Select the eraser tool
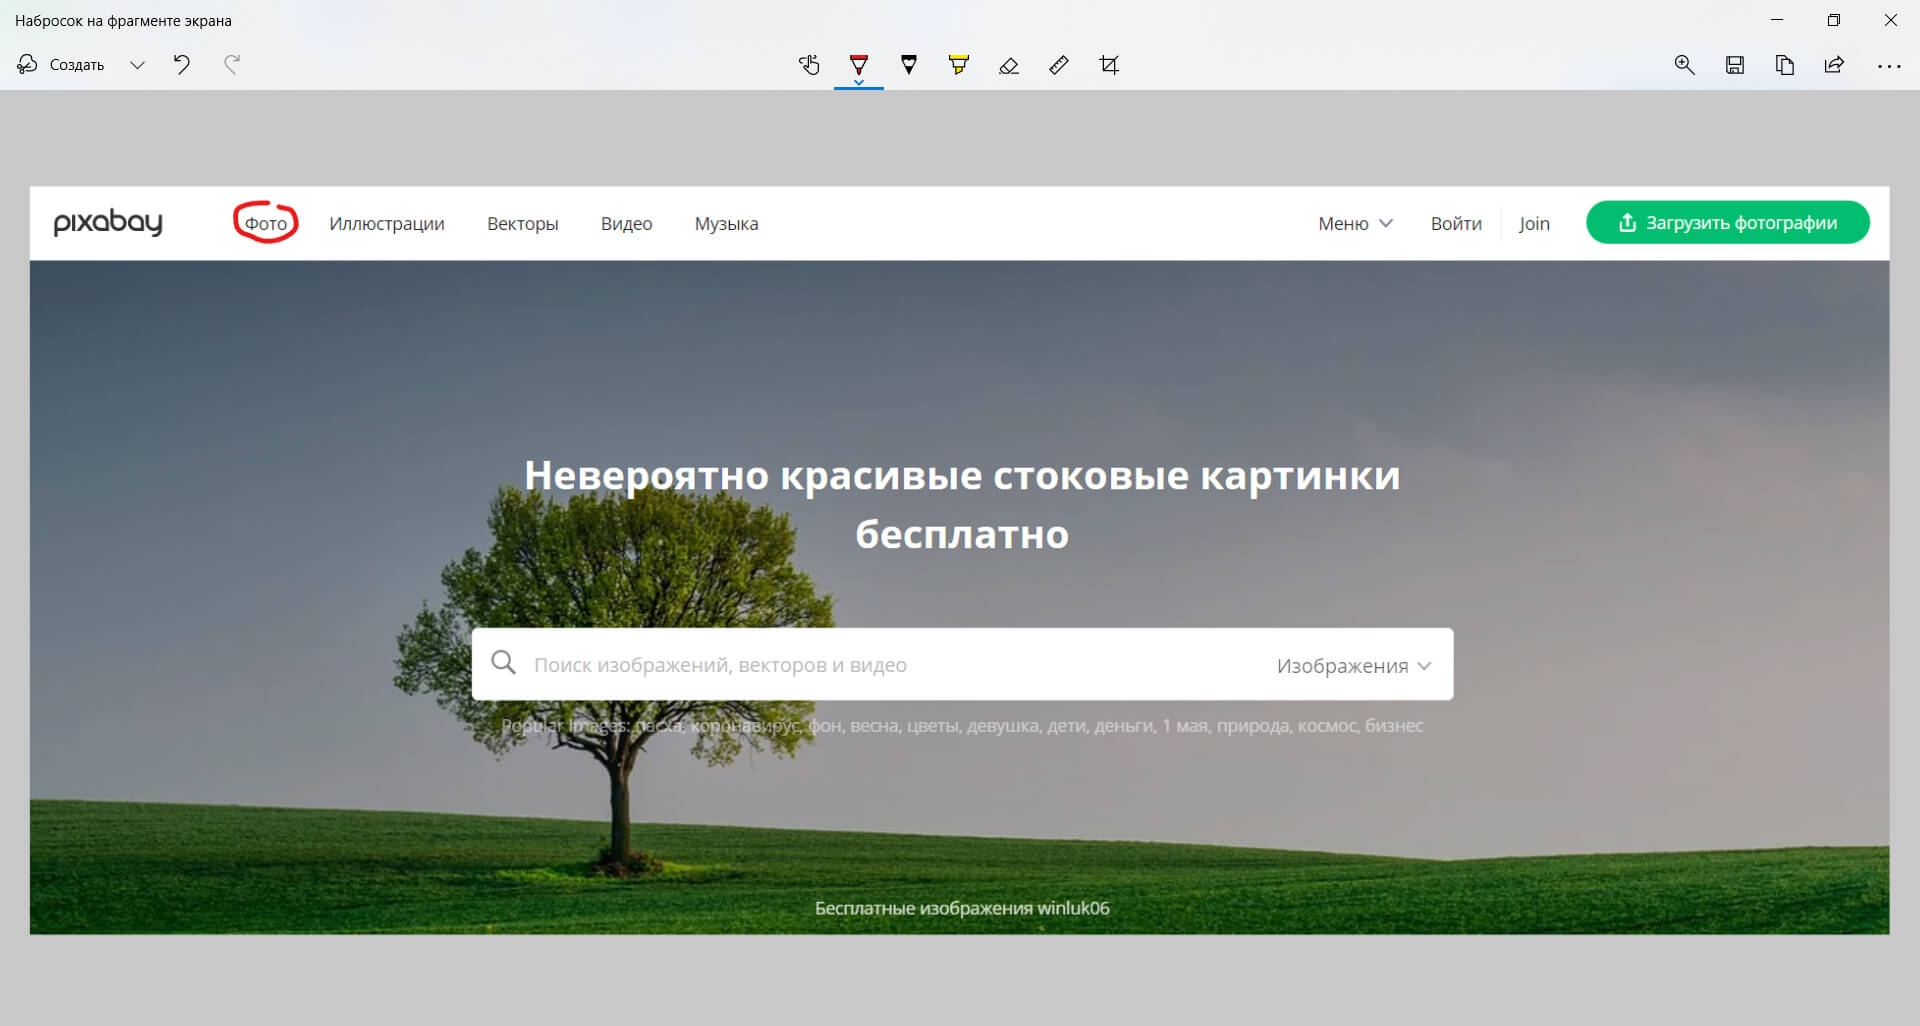Viewport: 1920px width, 1026px height. pos(1009,65)
